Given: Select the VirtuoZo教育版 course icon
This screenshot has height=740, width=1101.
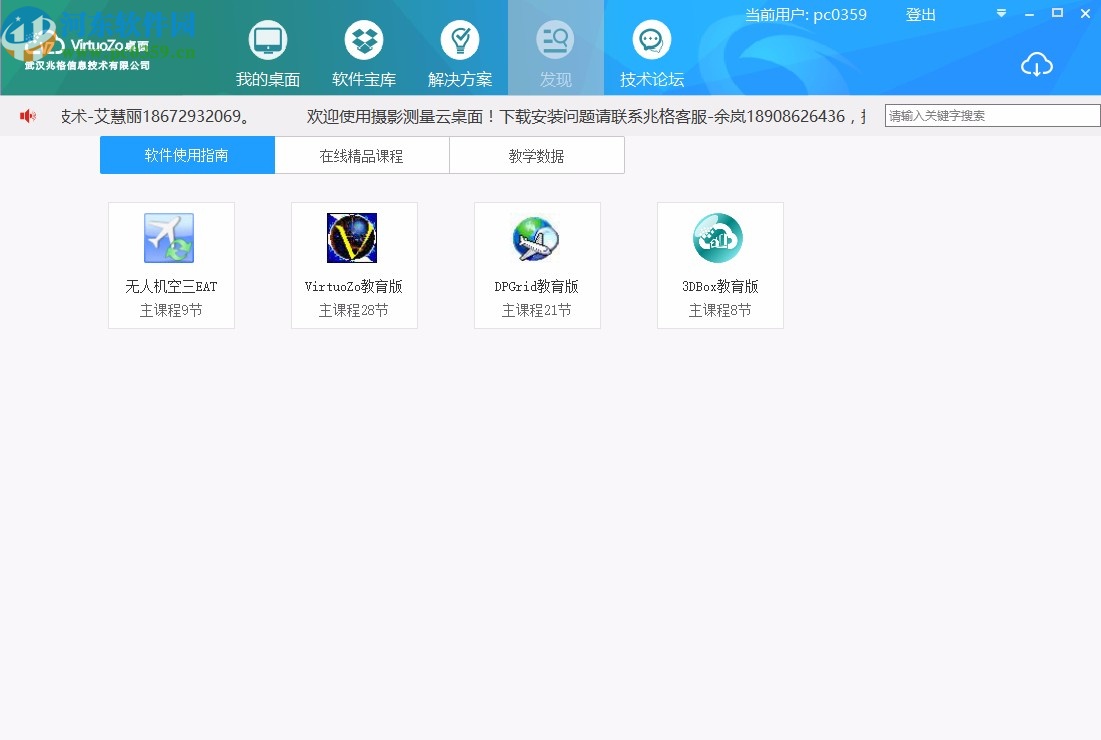Looking at the screenshot, I should point(354,237).
